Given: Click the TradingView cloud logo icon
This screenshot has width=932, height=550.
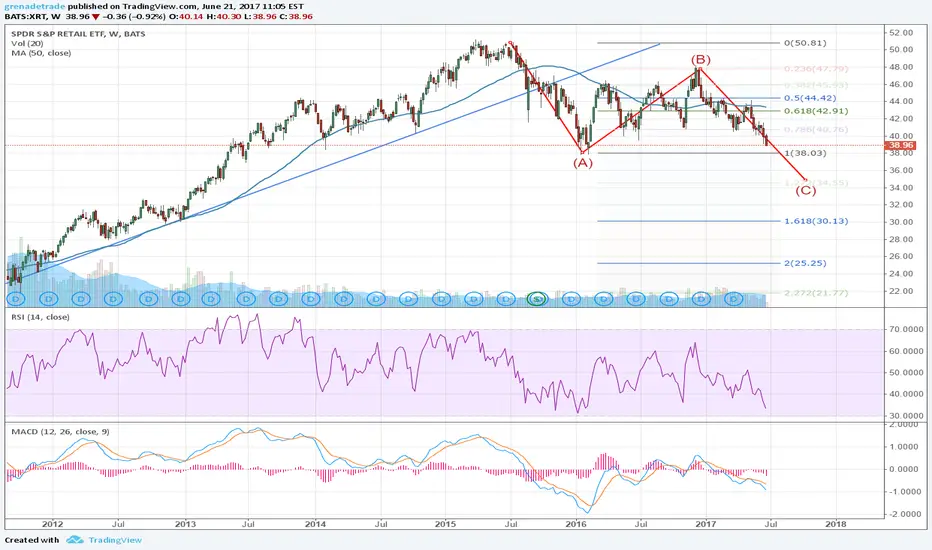Looking at the screenshot, I should tap(74, 540).
